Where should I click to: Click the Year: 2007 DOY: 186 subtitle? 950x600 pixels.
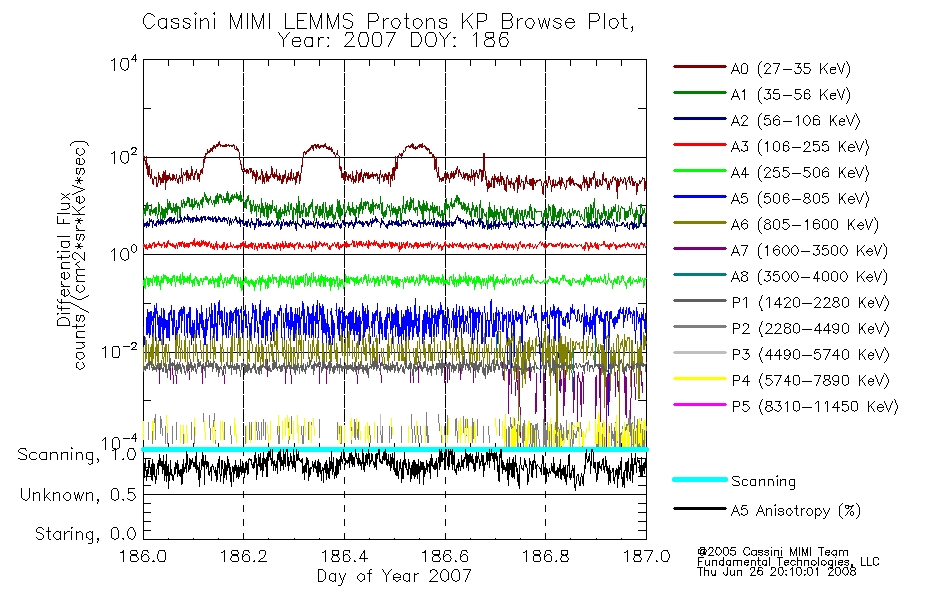[x=394, y=41]
